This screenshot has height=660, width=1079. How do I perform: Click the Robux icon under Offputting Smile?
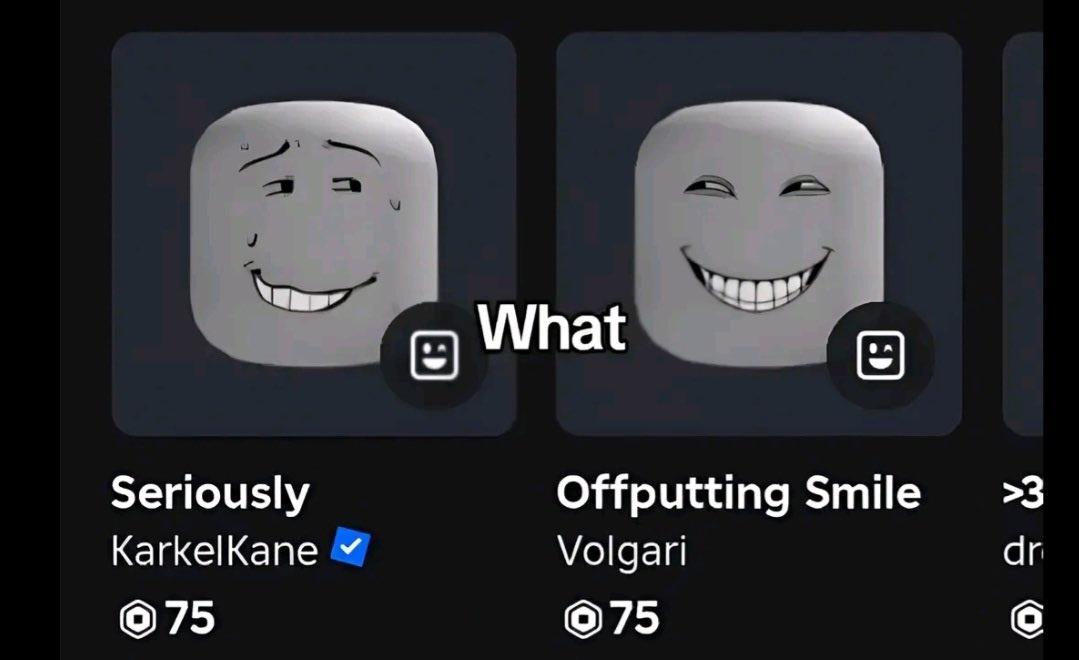coord(584,619)
